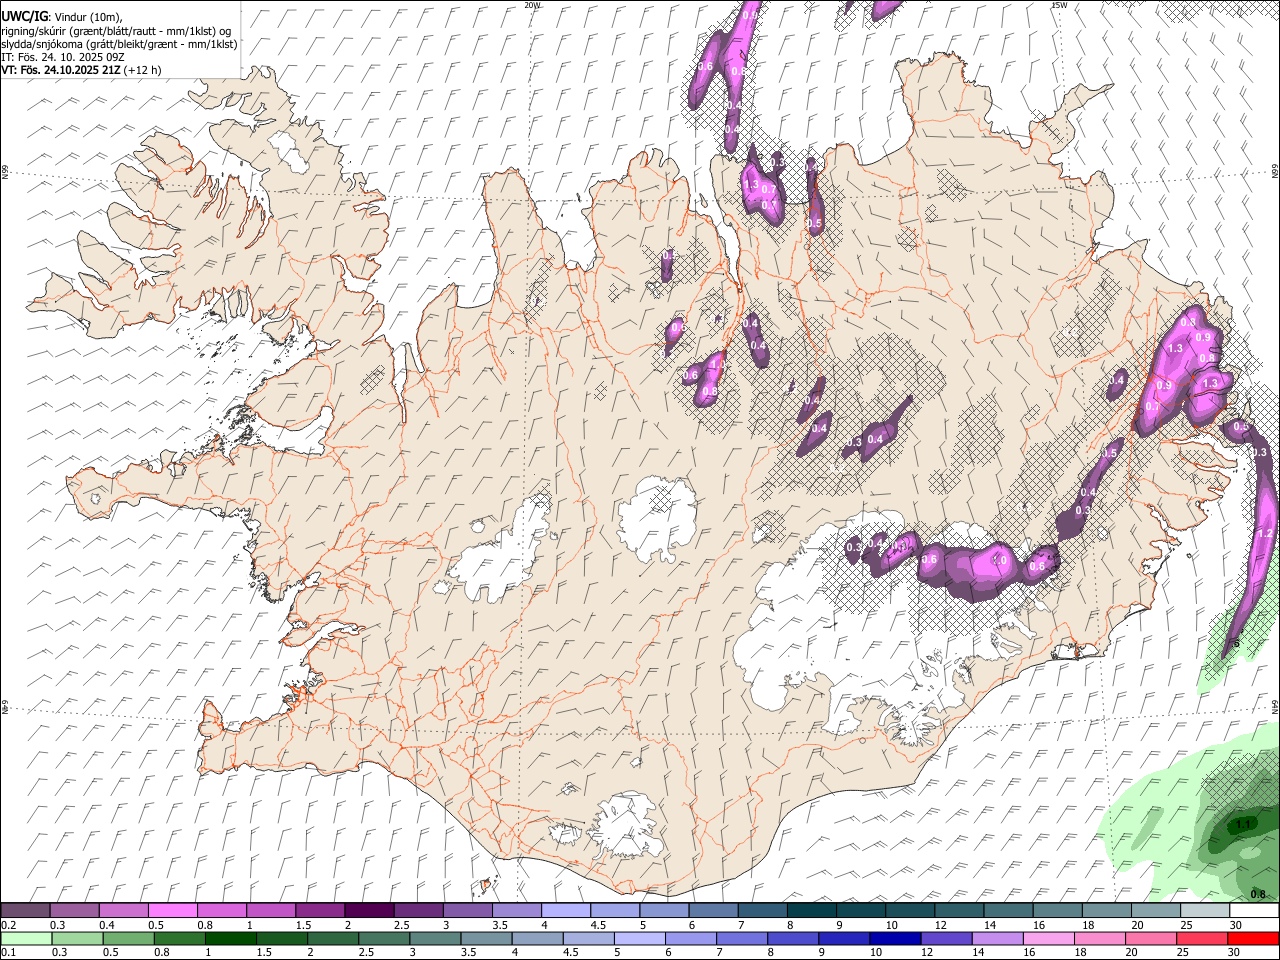The image size is (1280, 960).
Task: Select the dark teal 8 swatch in snow legend
Action: 812,911
